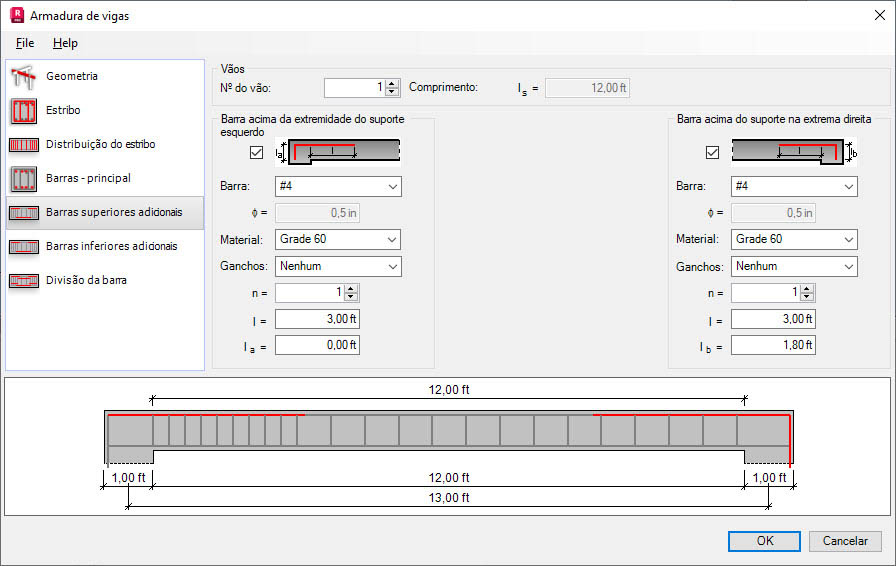The image size is (896, 566).
Task: Select Barras superiores adicionais entry
Action: click(x=105, y=213)
